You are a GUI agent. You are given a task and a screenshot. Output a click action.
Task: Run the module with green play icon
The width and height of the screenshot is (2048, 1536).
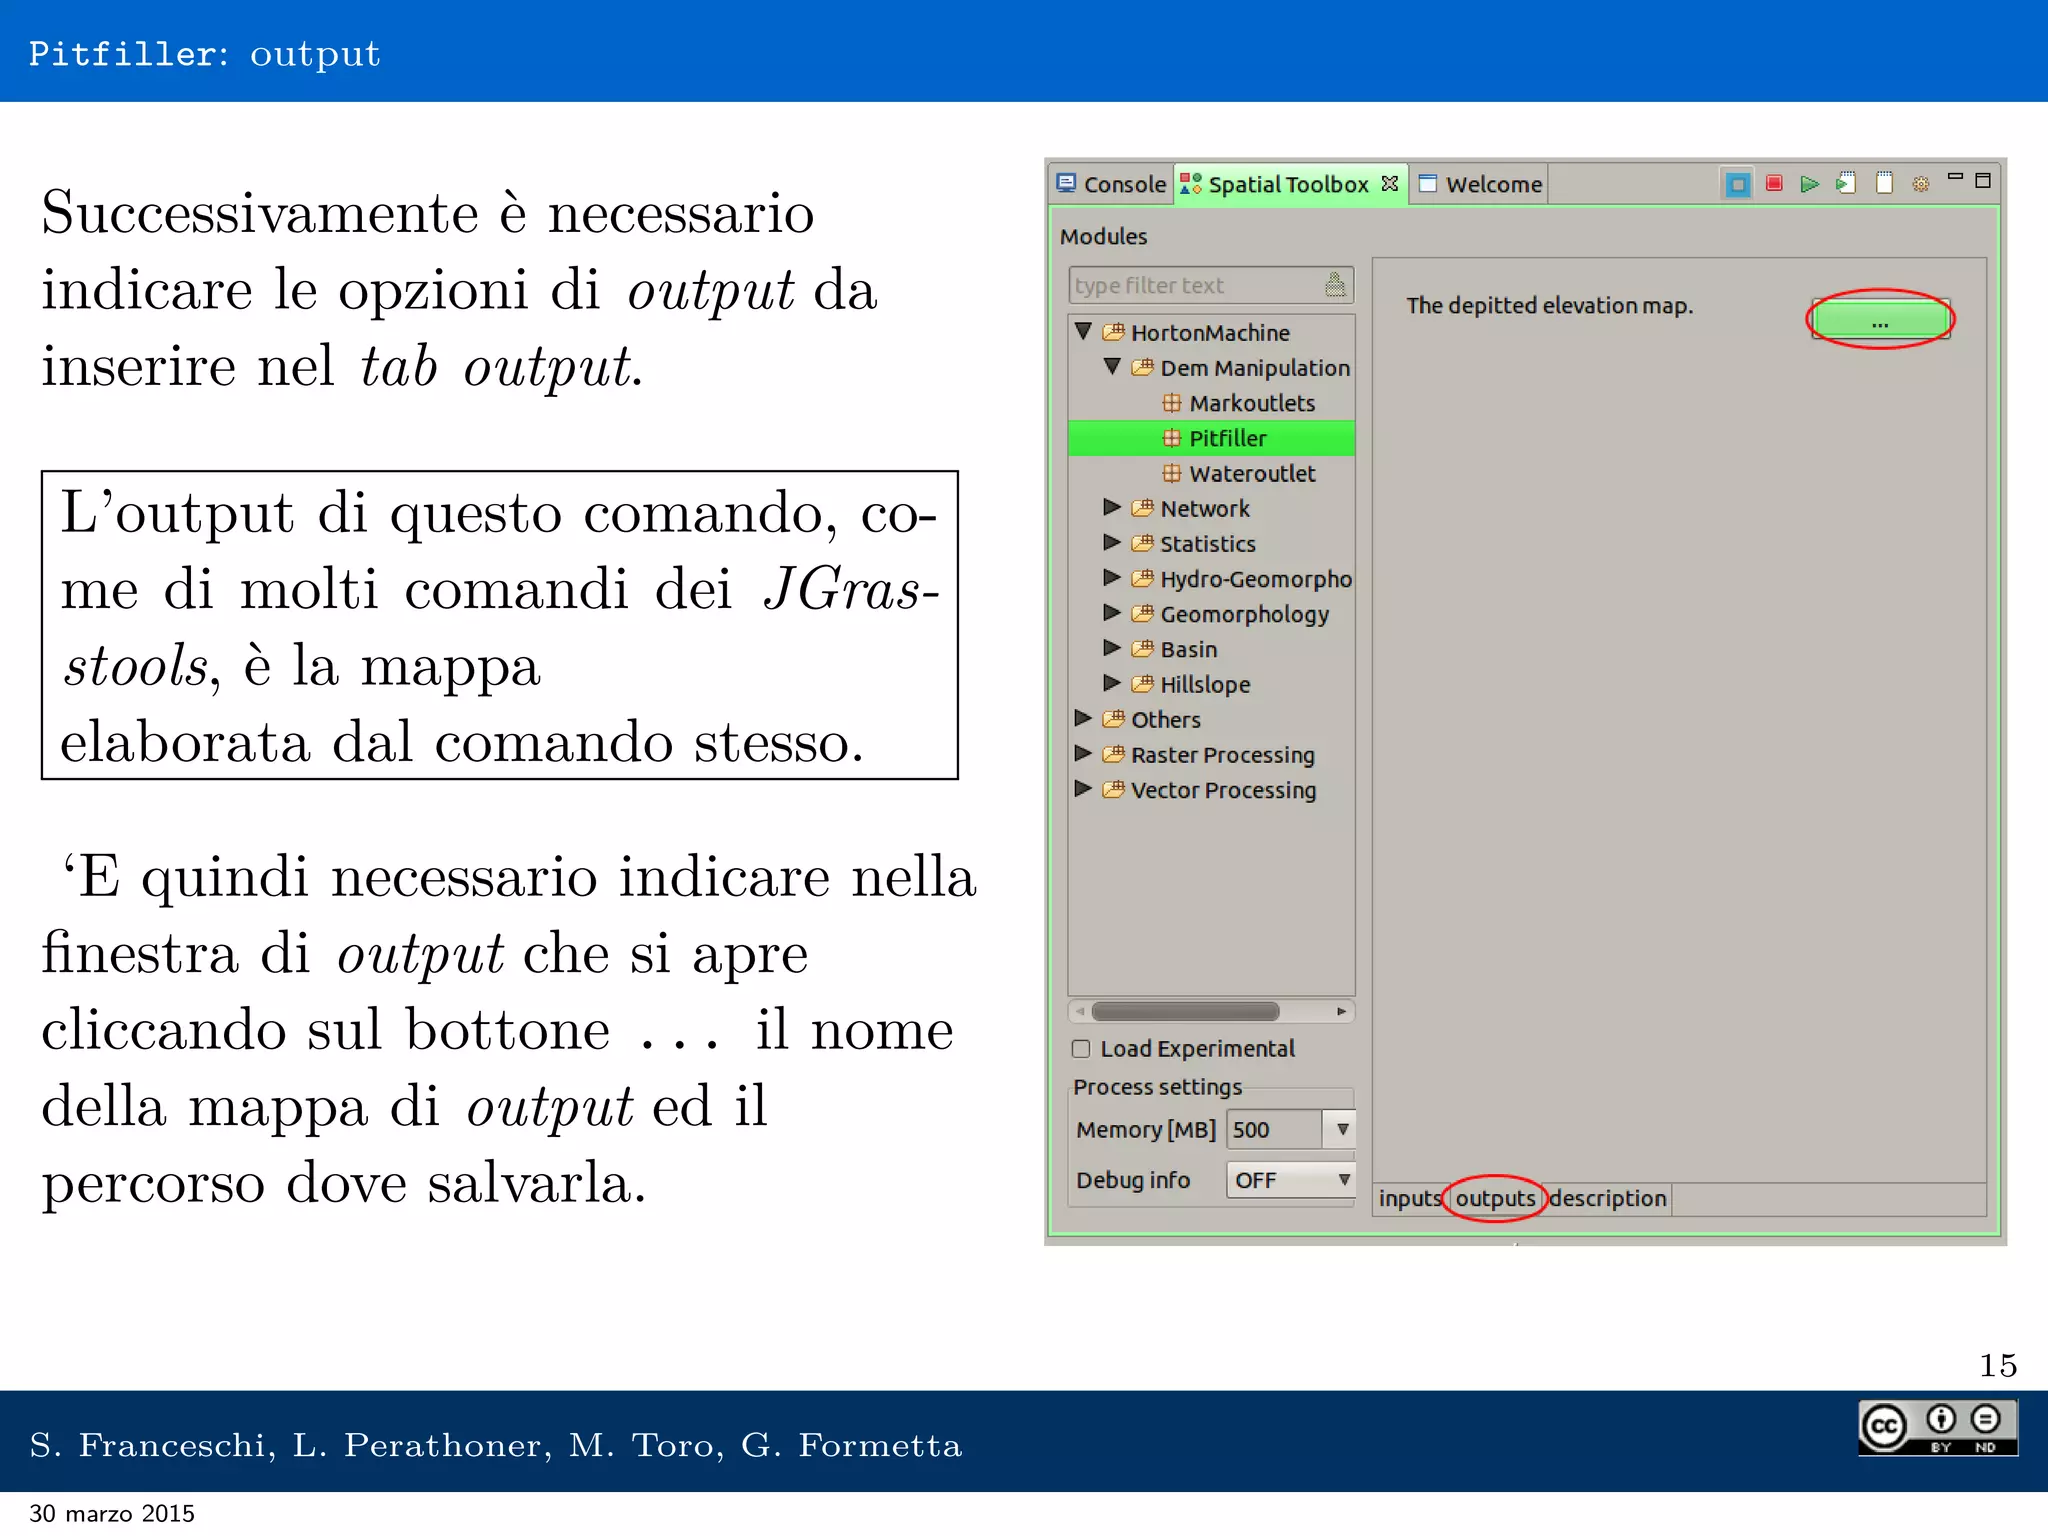[1809, 184]
